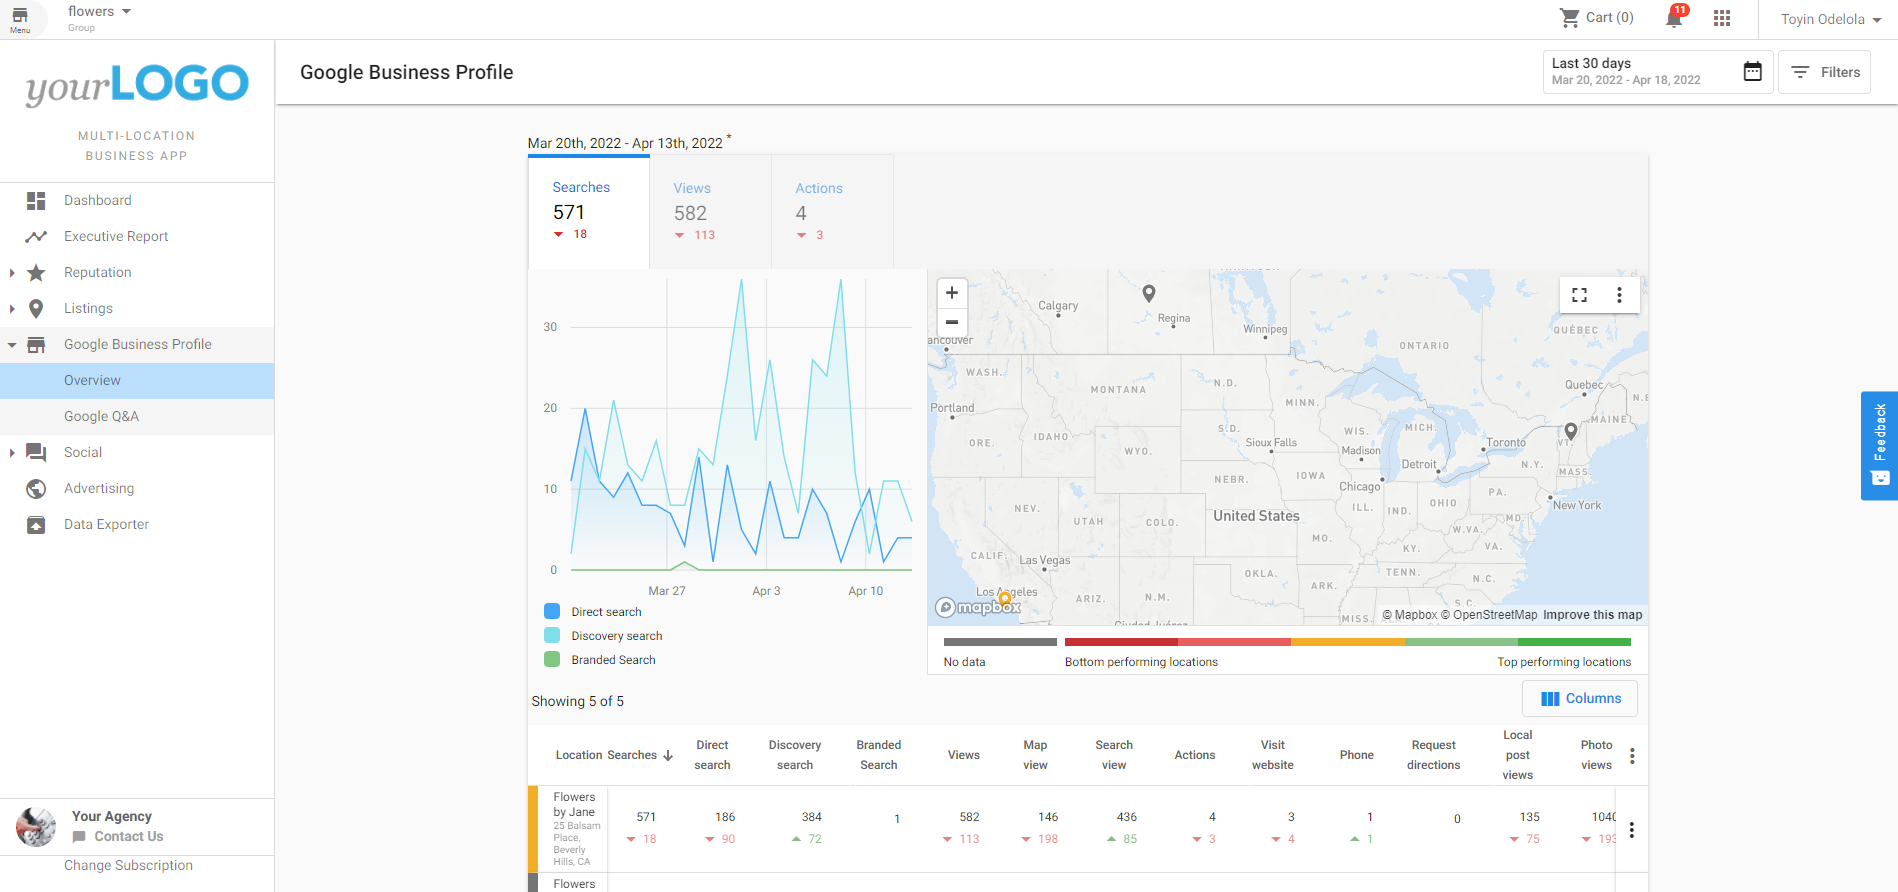The width and height of the screenshot is (1898, 892).
Task: Click the Dashboard sidebar icon
Action: tap(36, 200)
